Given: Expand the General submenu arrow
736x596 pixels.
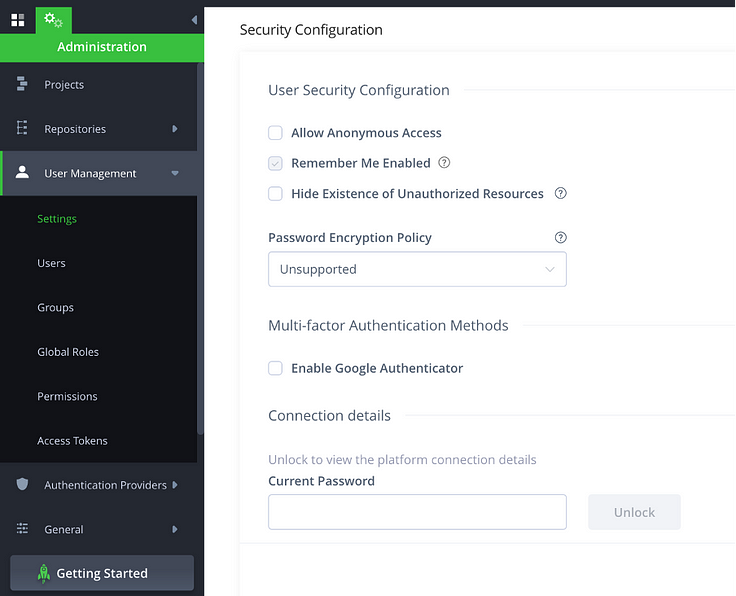Looking at the screenshot, I should click(175, 529).
